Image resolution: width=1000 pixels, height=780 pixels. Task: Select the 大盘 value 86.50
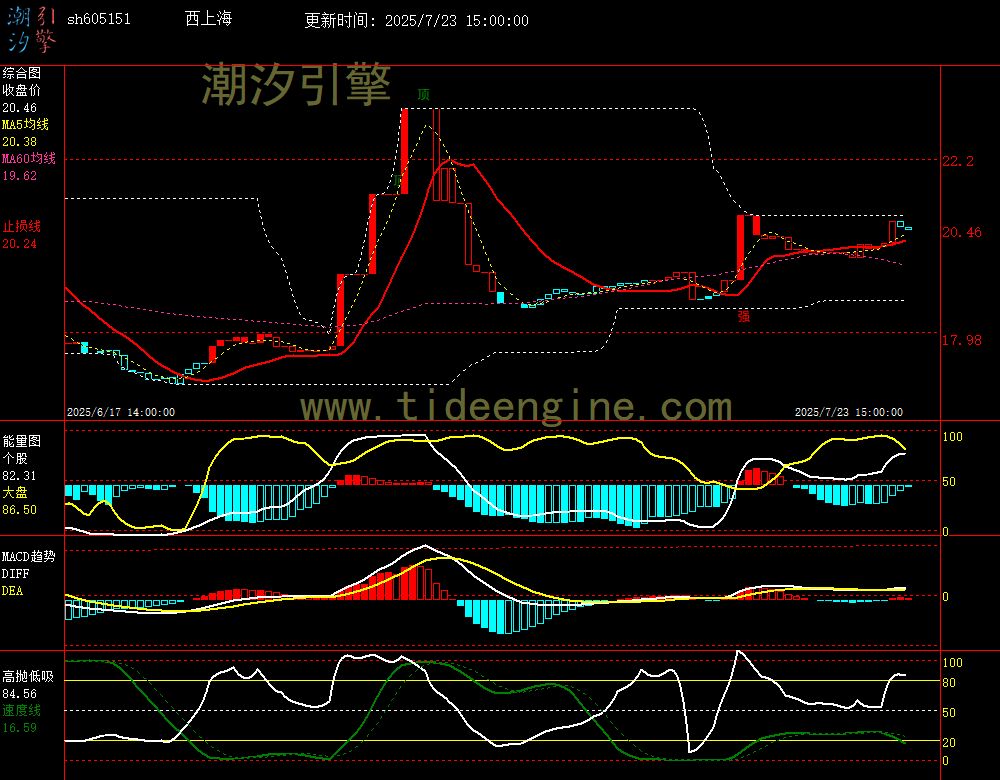(x=19, y=510)
